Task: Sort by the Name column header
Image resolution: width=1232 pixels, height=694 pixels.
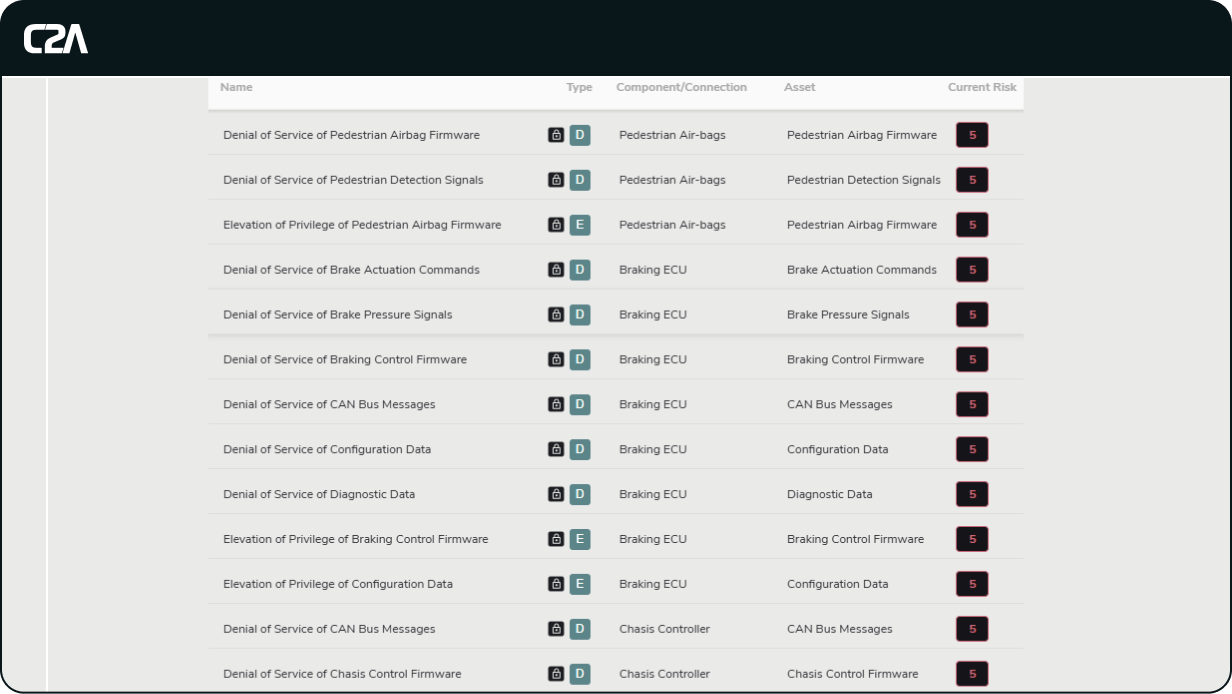Action: (236, 87)
